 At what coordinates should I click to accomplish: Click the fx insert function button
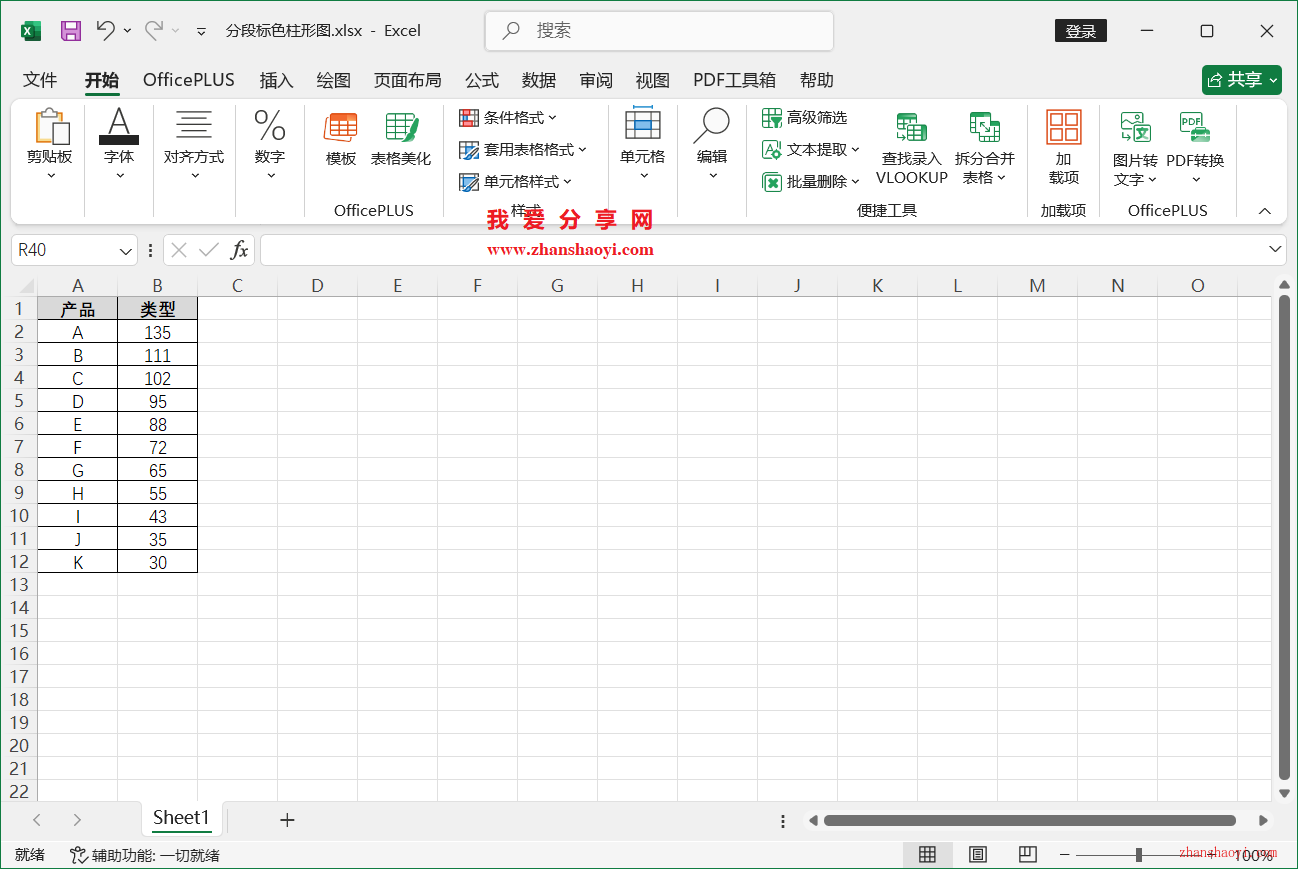tap(239, 249)
